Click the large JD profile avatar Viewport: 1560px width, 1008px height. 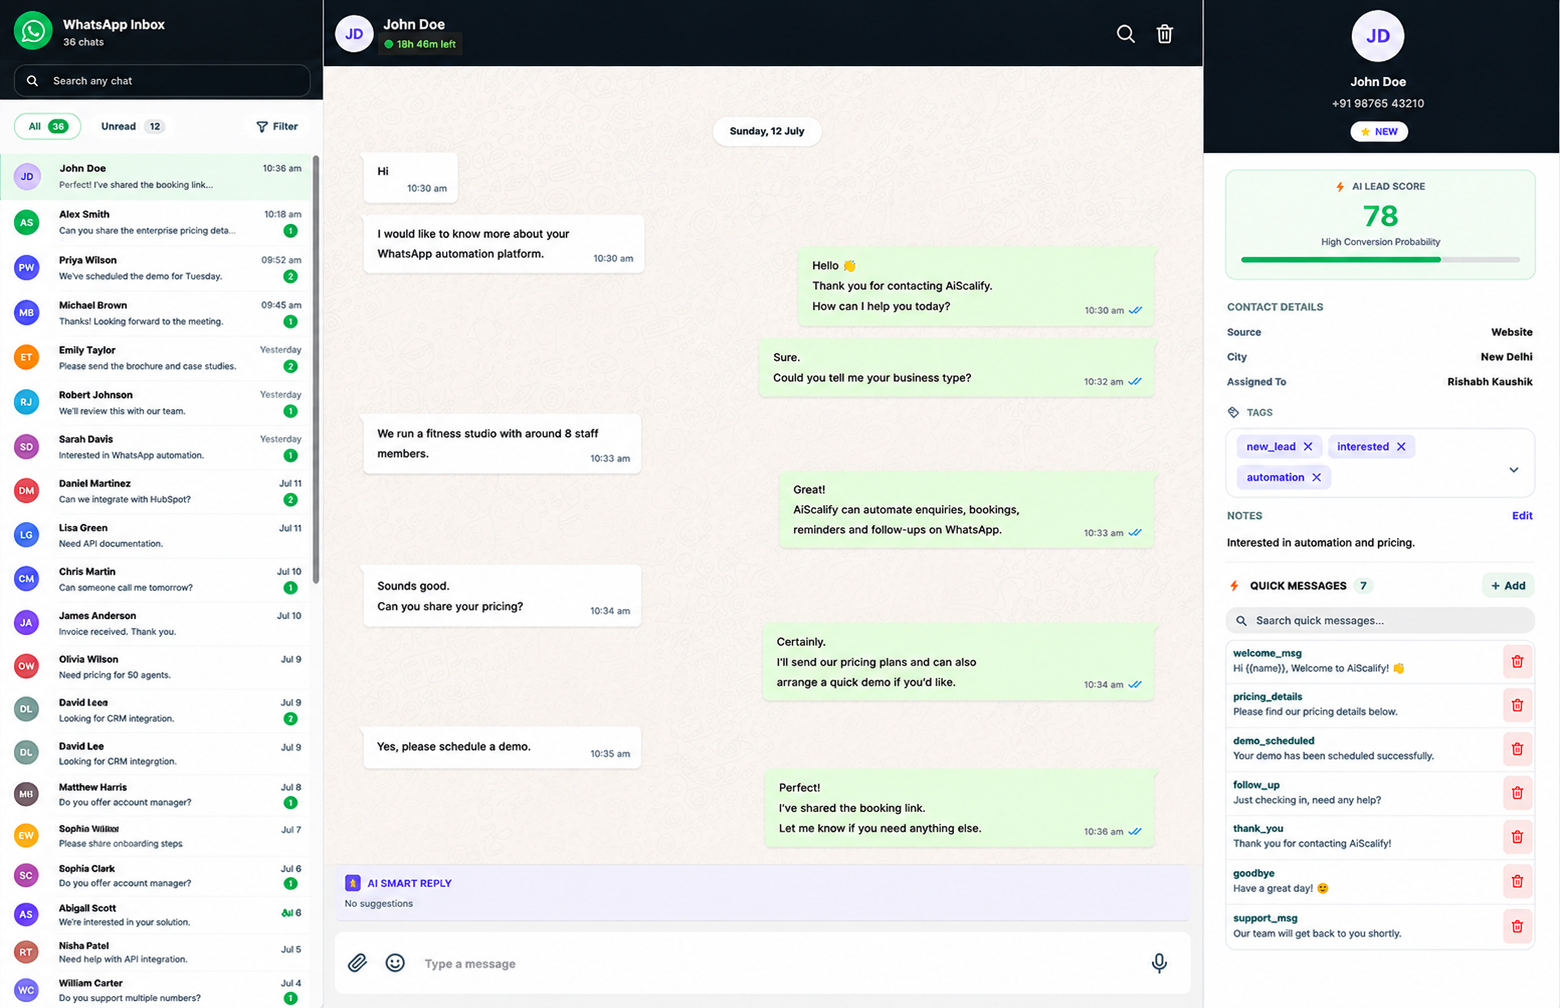pyautogui.click(x=1378, y=36)
